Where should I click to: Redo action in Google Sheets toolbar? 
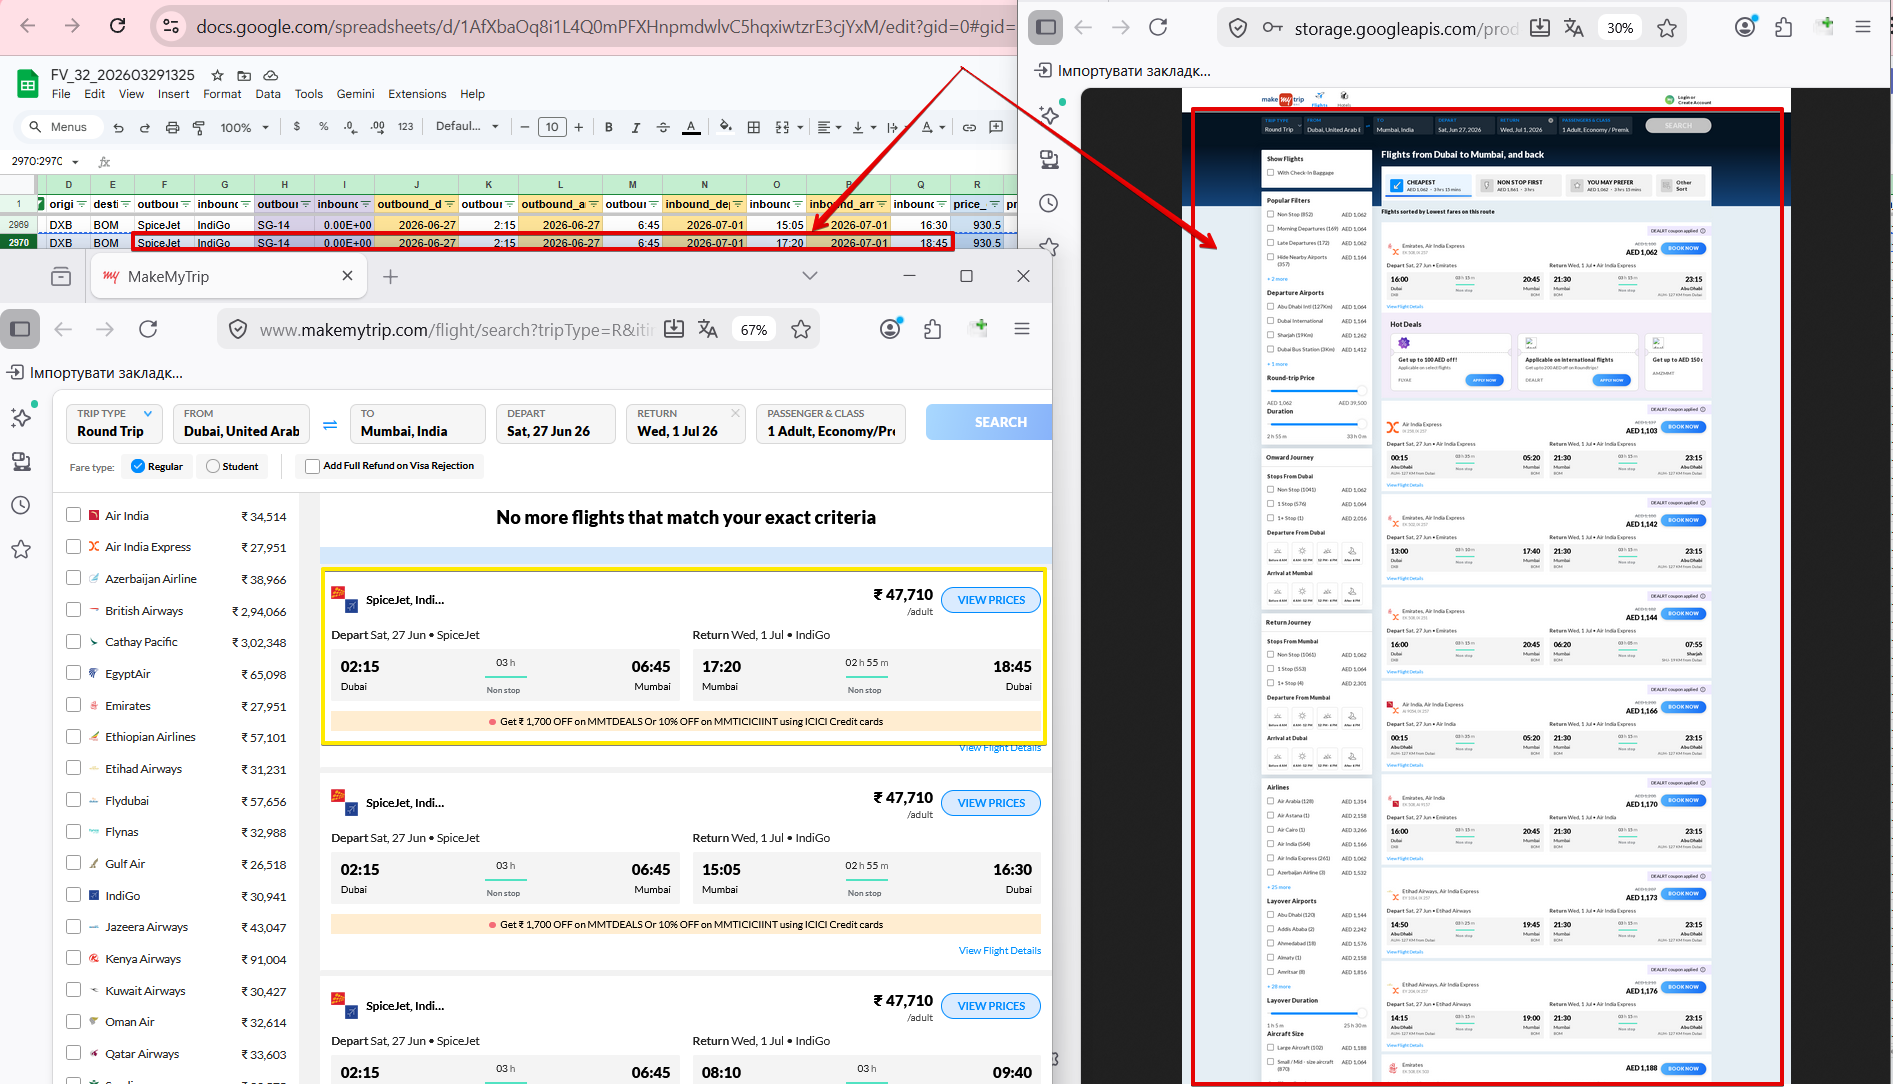[x=145, y=127]
